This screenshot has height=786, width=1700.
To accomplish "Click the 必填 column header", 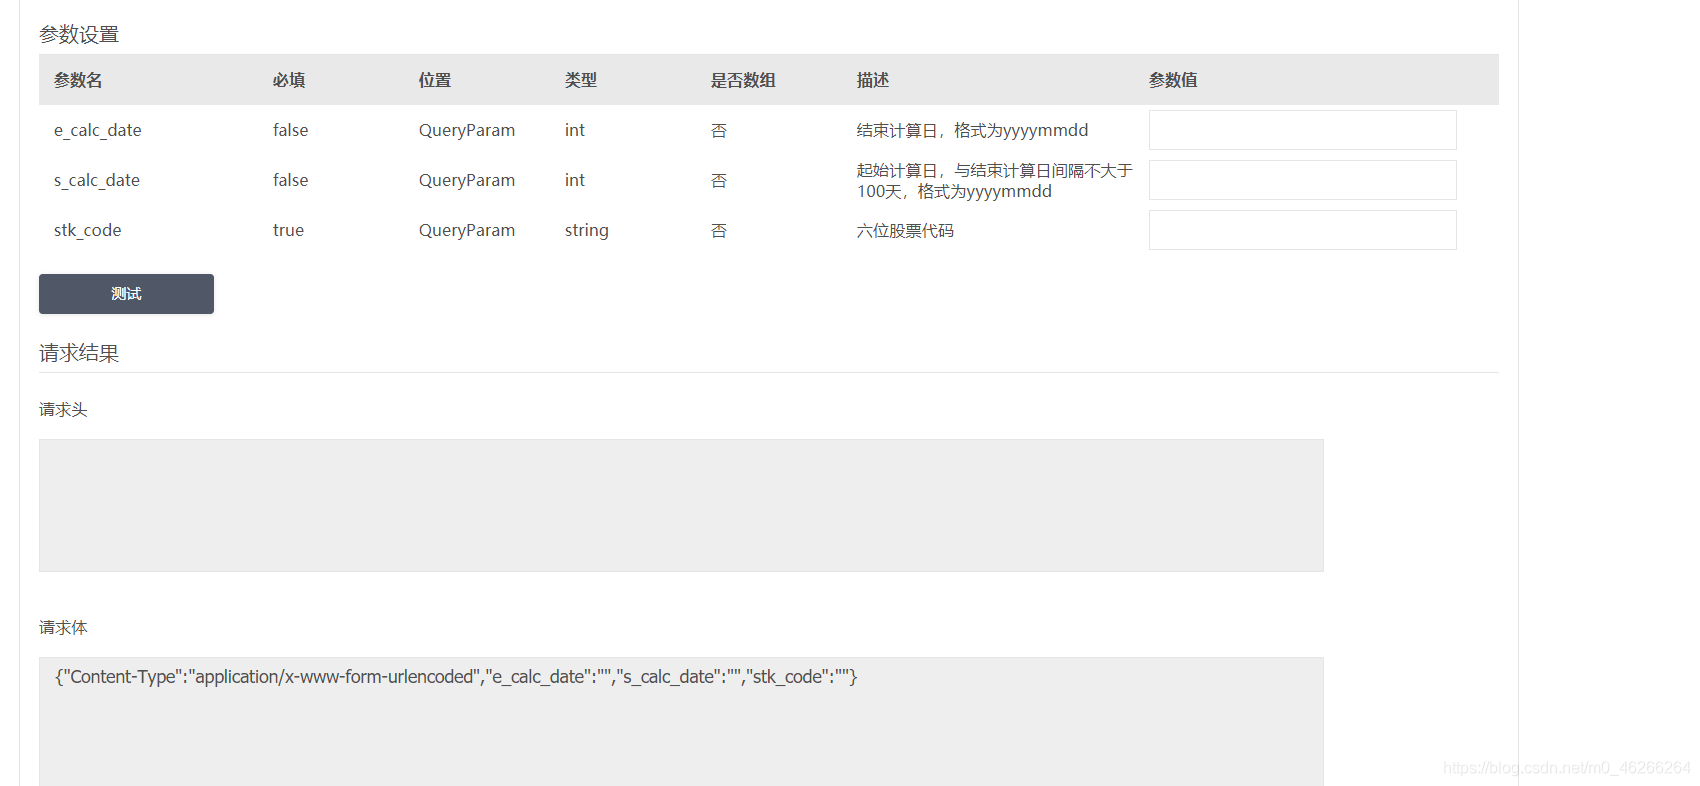I will click(289, 80).
